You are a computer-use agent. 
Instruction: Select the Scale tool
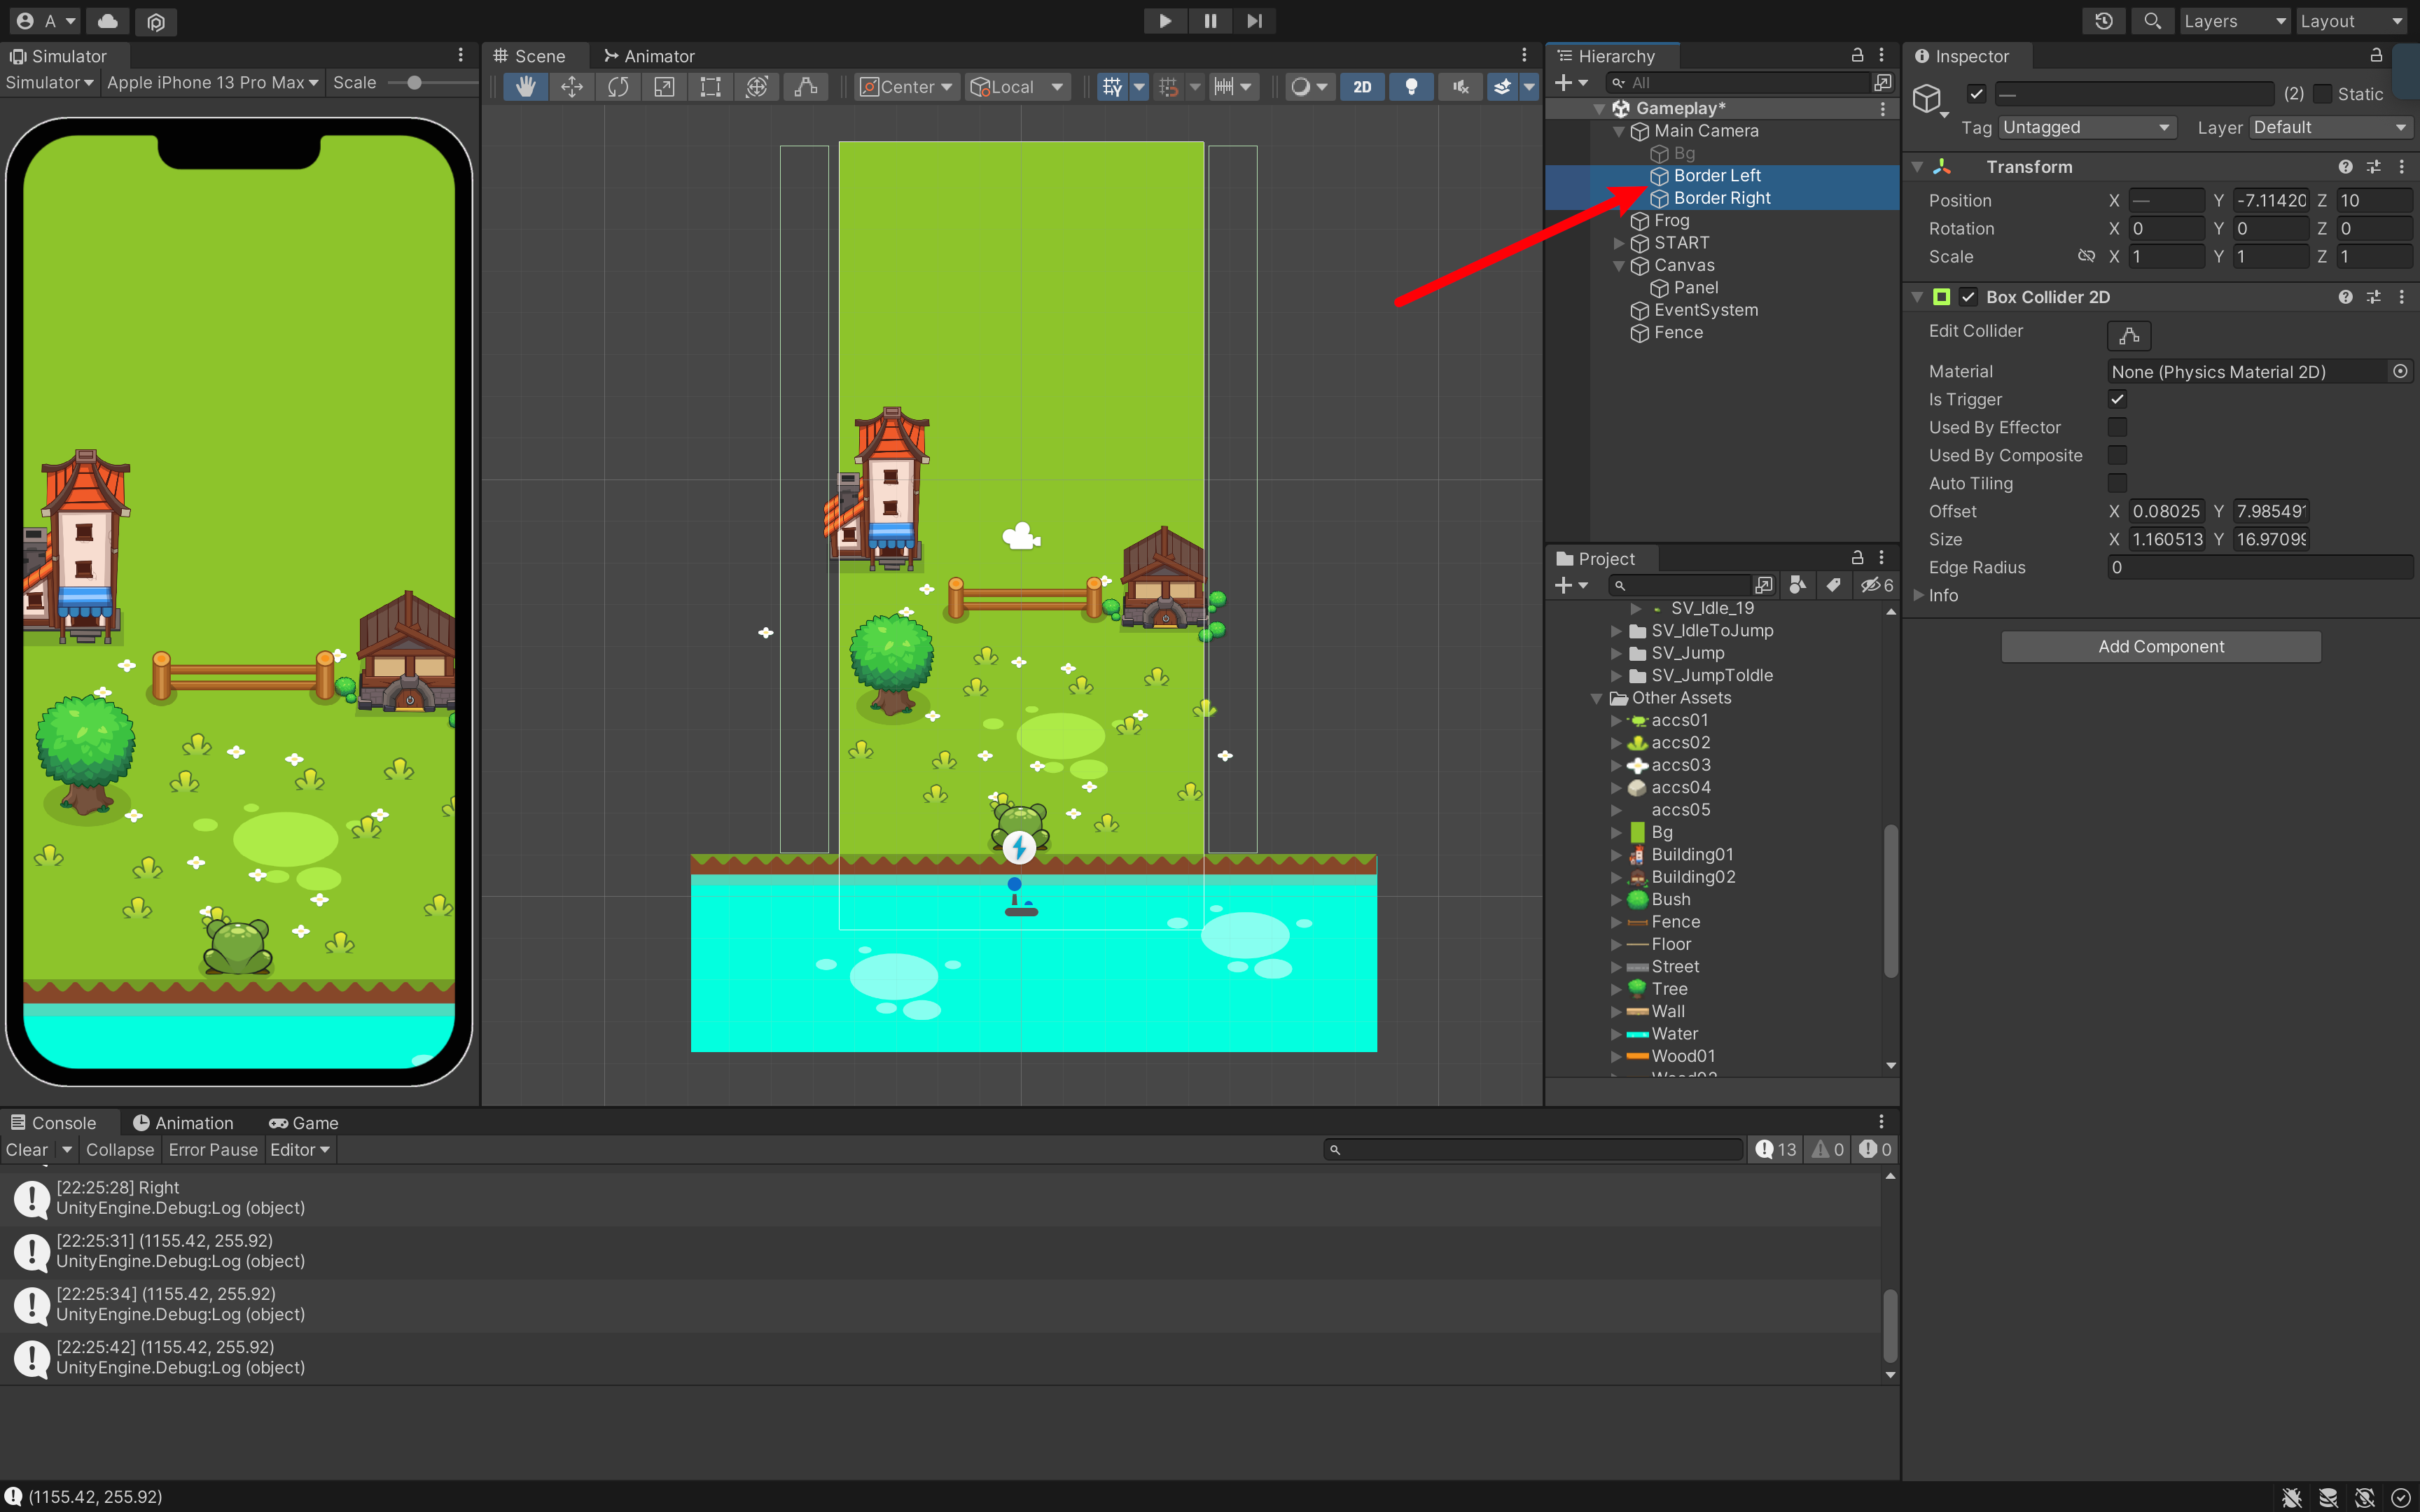tap(664, 87)
